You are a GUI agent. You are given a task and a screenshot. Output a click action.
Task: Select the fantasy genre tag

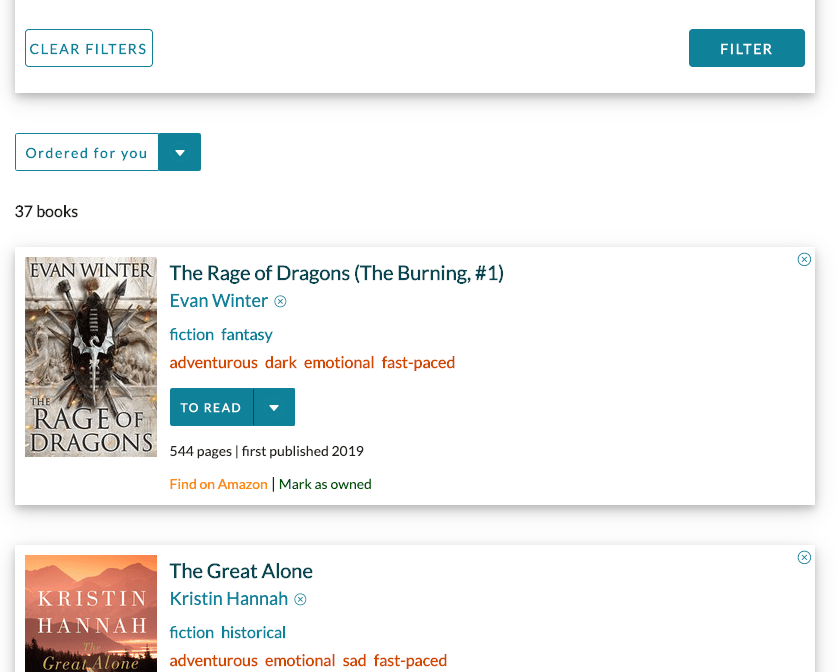[x=247, y=335]
